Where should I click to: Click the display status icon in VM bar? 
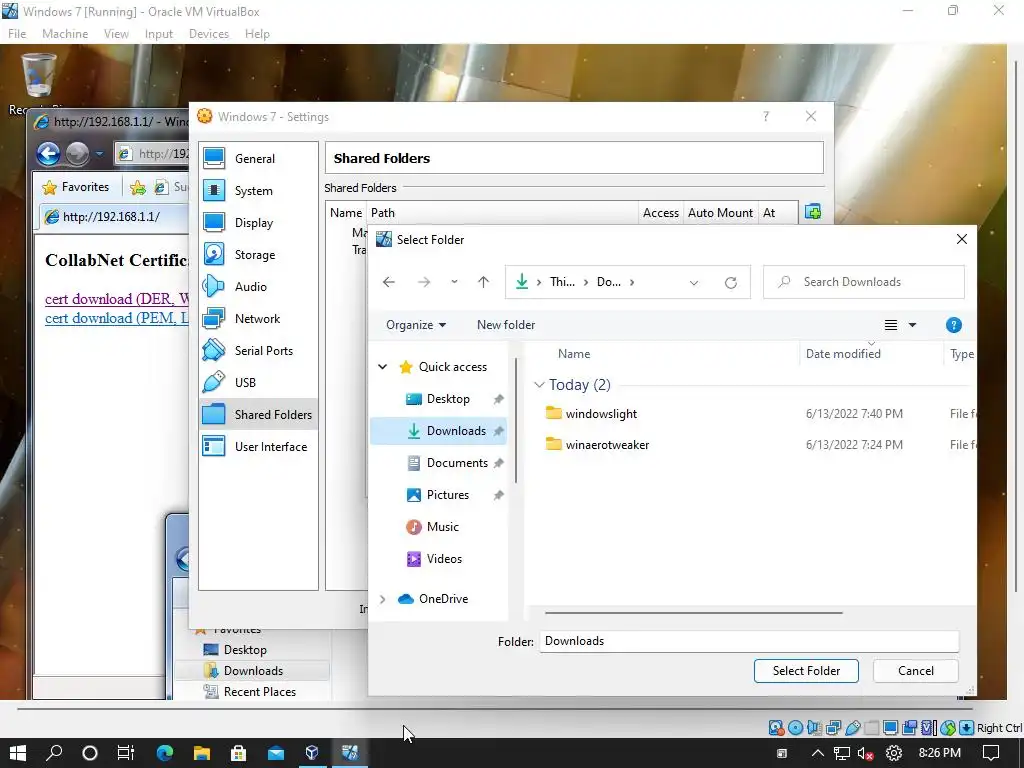[x=890, y=728]
